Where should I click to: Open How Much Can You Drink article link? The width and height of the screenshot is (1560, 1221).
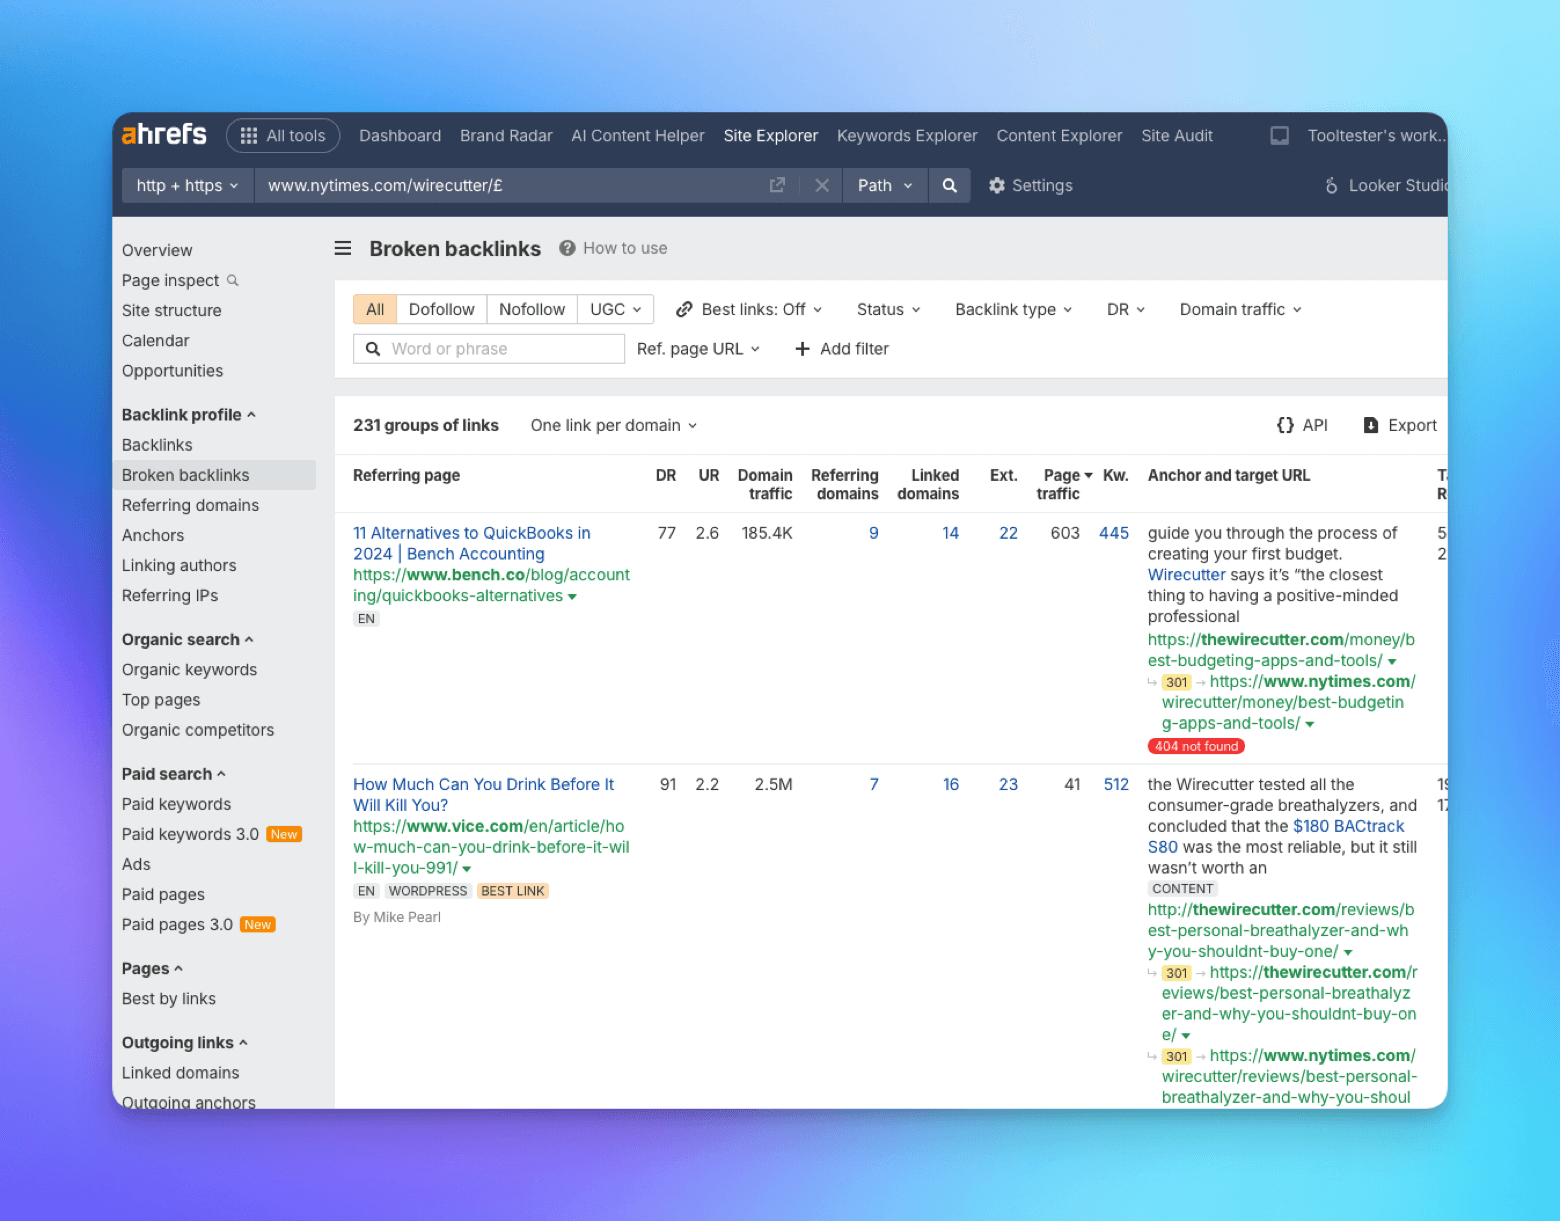[x=484, y=794]
